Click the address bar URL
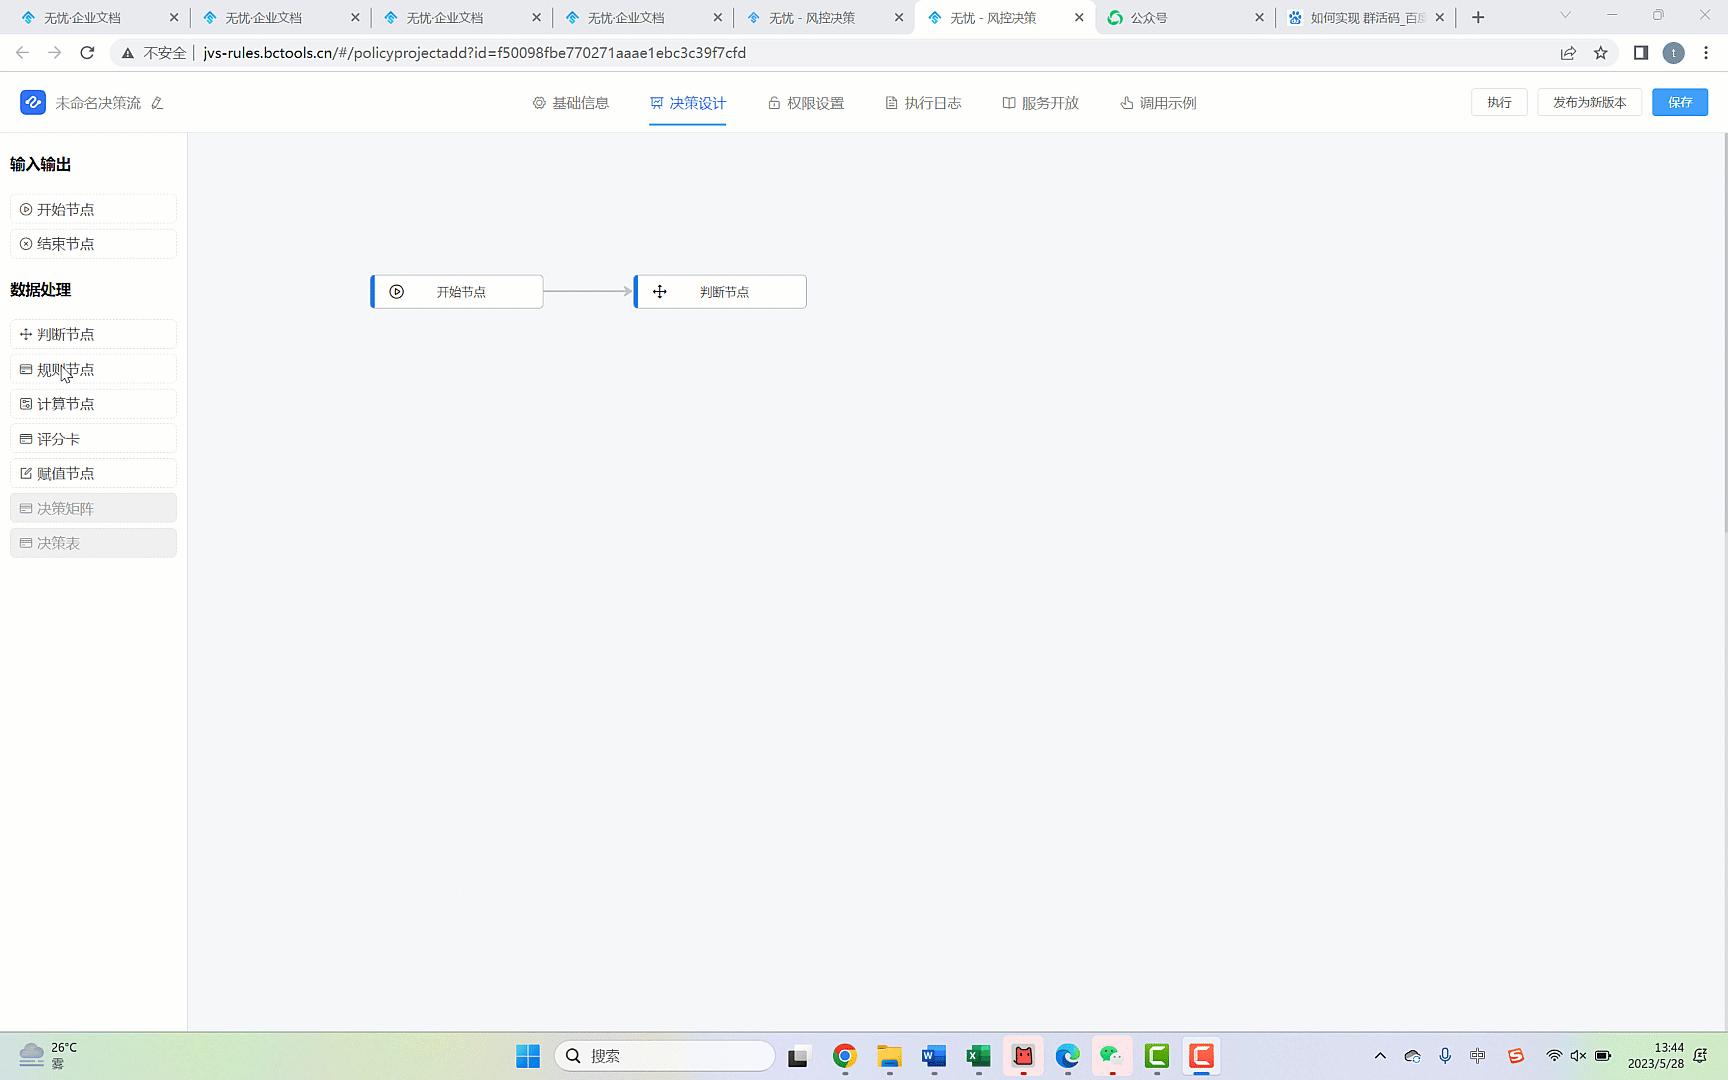 [474, 53]
